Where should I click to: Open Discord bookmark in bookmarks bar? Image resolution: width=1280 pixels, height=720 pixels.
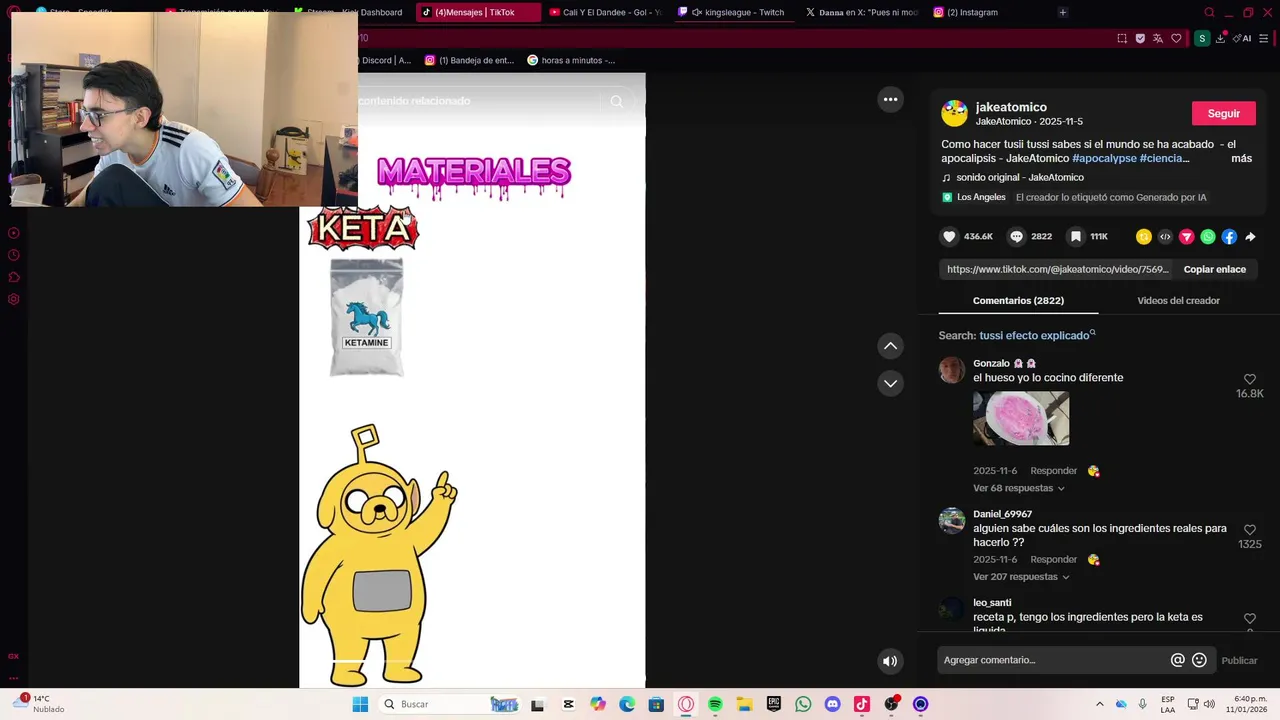pyautogui.click(x=384, y=60)
